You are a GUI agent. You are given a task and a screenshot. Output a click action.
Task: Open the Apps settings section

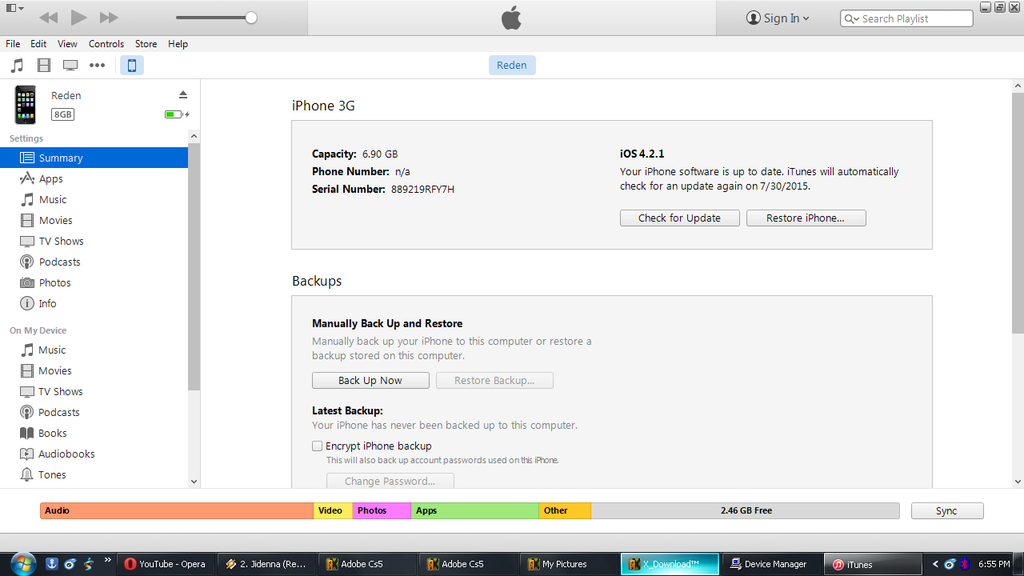click(50, 179)
